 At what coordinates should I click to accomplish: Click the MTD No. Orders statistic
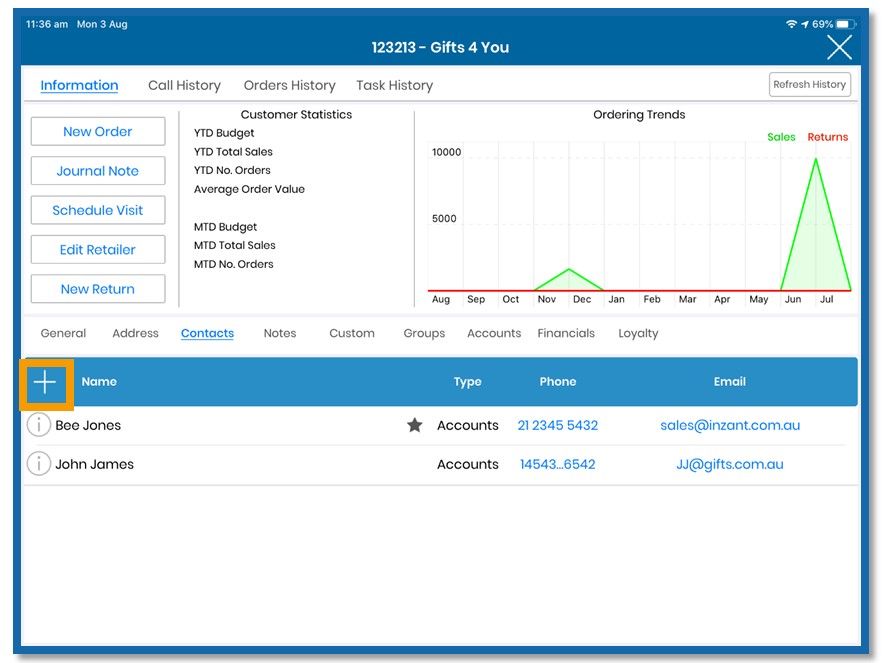pyautogui.click(x=234, y=264)
